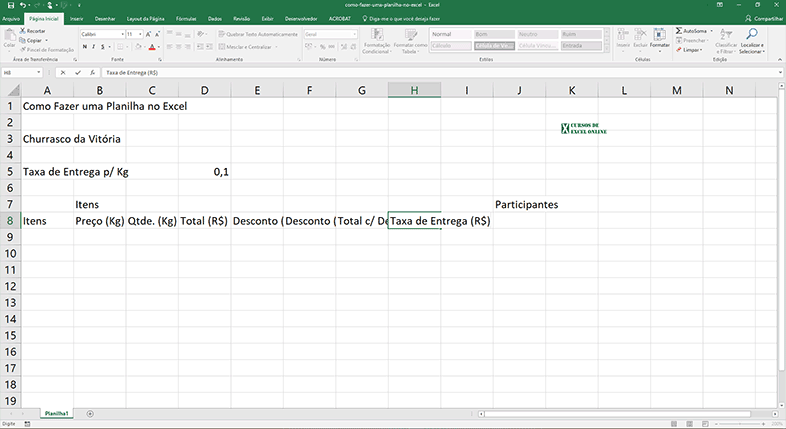786x429 pixels.
Task: Click the Diga-me search box
Action: click(401, 19)
